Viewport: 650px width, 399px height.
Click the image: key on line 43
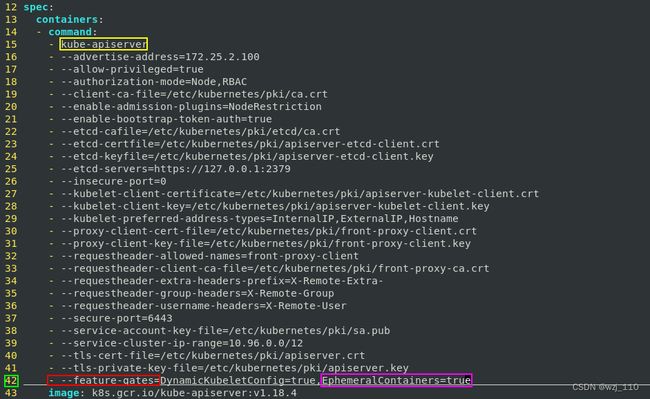click(64, 393)
